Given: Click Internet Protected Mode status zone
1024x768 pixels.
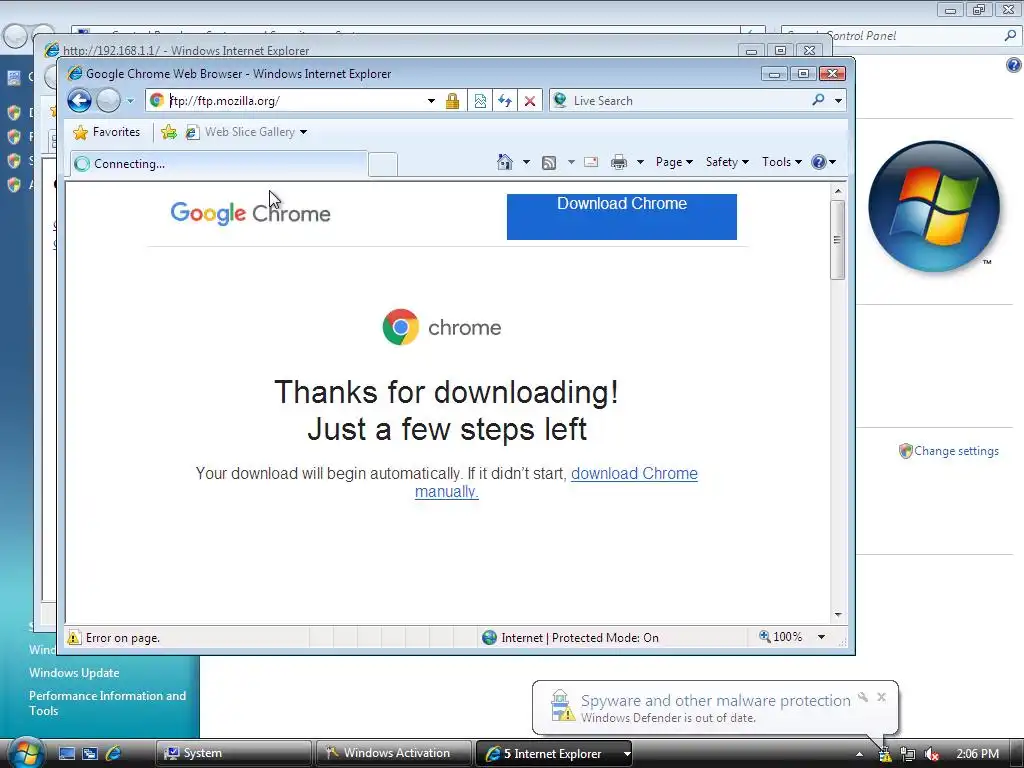Looking at the screenshot, I should (570, 637).
